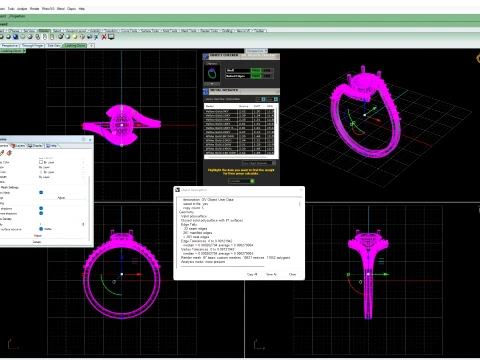Expand the first By Layer dropdown arrow
Screen dimensions: 480x360
point(83,162)
